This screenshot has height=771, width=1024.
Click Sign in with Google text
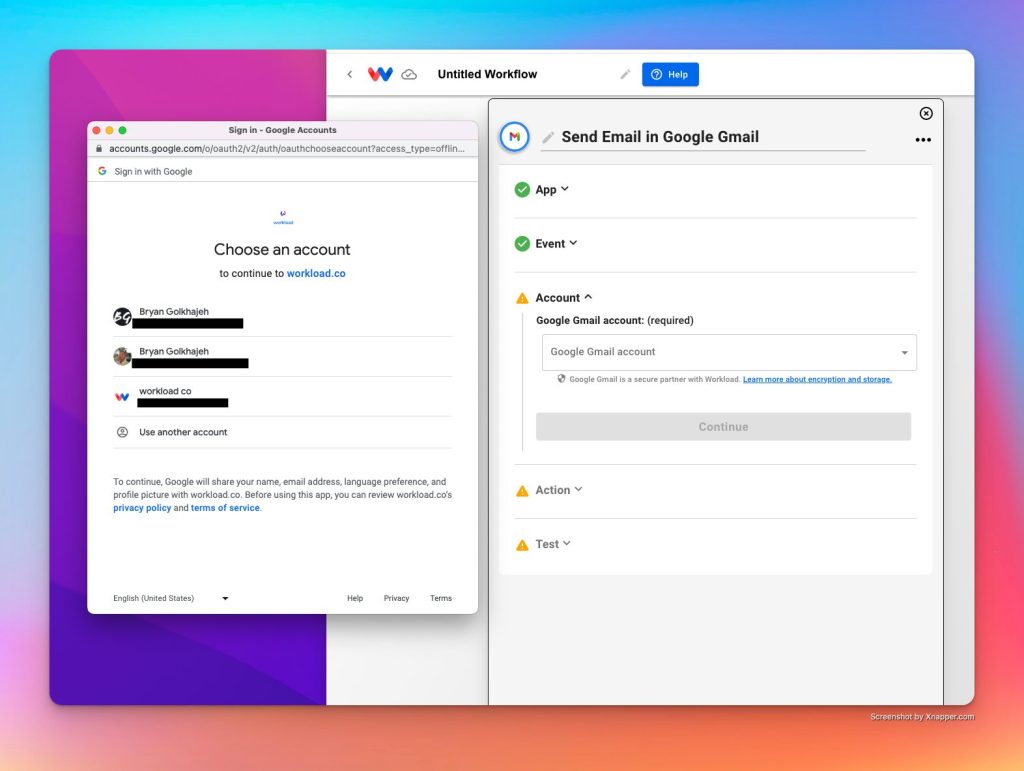[x=153, y=172]
